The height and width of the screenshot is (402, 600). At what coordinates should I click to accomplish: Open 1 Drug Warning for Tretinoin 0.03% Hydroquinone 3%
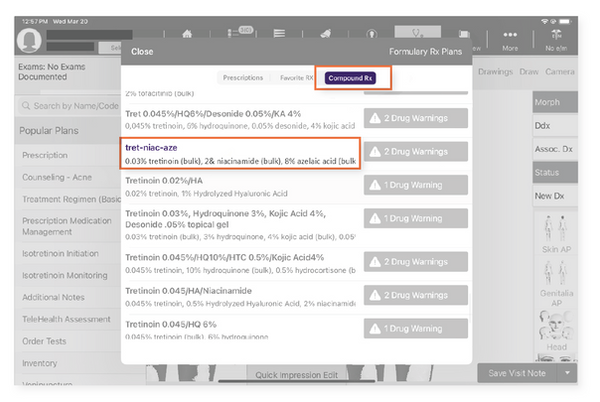tap(416, 218)
